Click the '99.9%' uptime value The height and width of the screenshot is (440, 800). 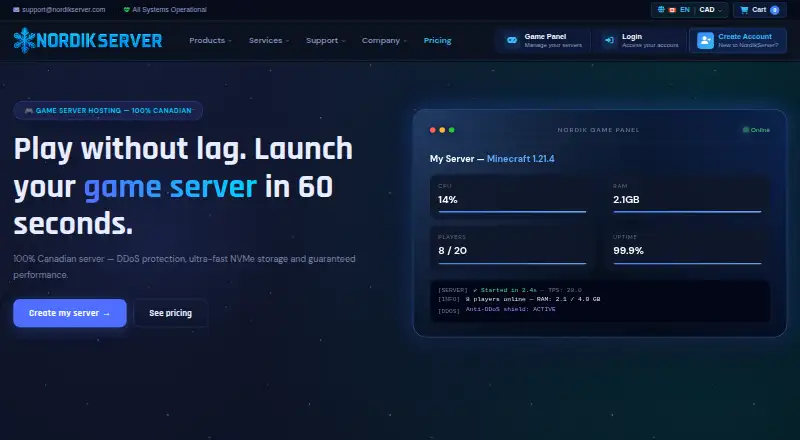point(628,251)
